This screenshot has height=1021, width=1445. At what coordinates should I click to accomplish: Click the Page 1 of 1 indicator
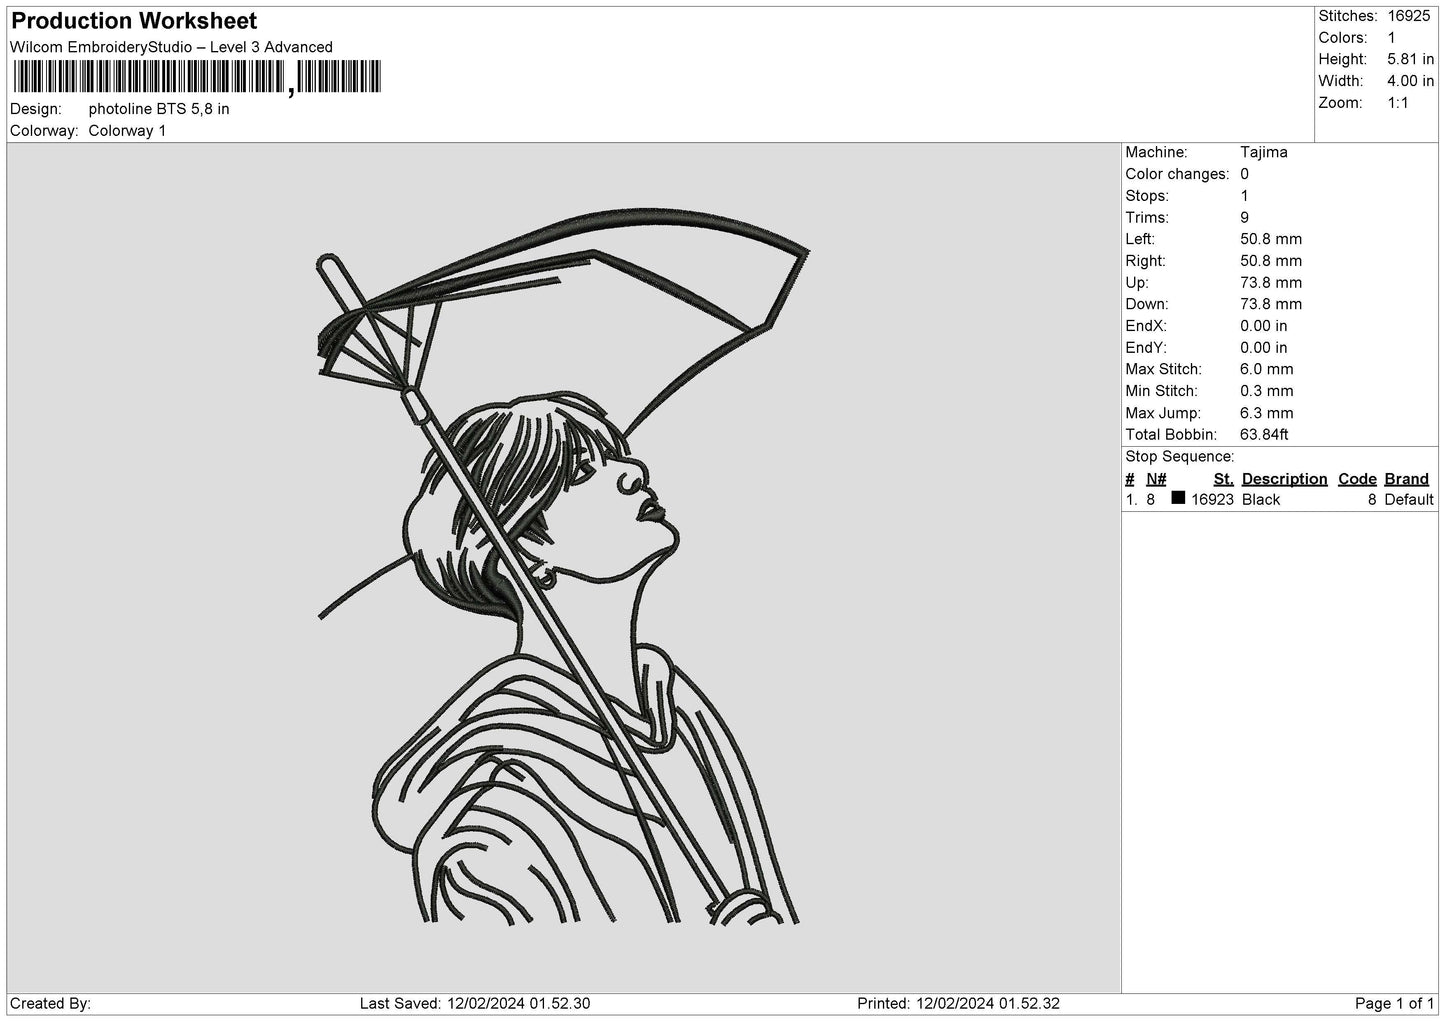point(1395,1004)
